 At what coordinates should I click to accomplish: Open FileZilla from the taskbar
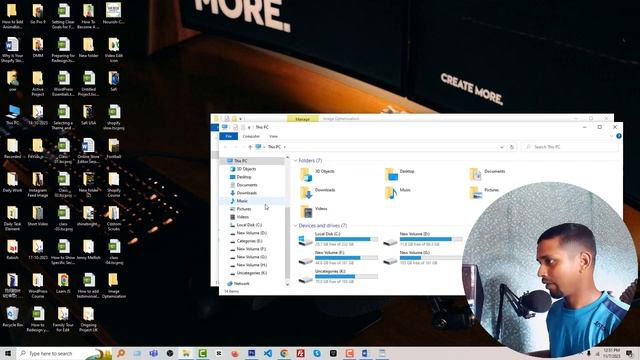pos(300,353)
